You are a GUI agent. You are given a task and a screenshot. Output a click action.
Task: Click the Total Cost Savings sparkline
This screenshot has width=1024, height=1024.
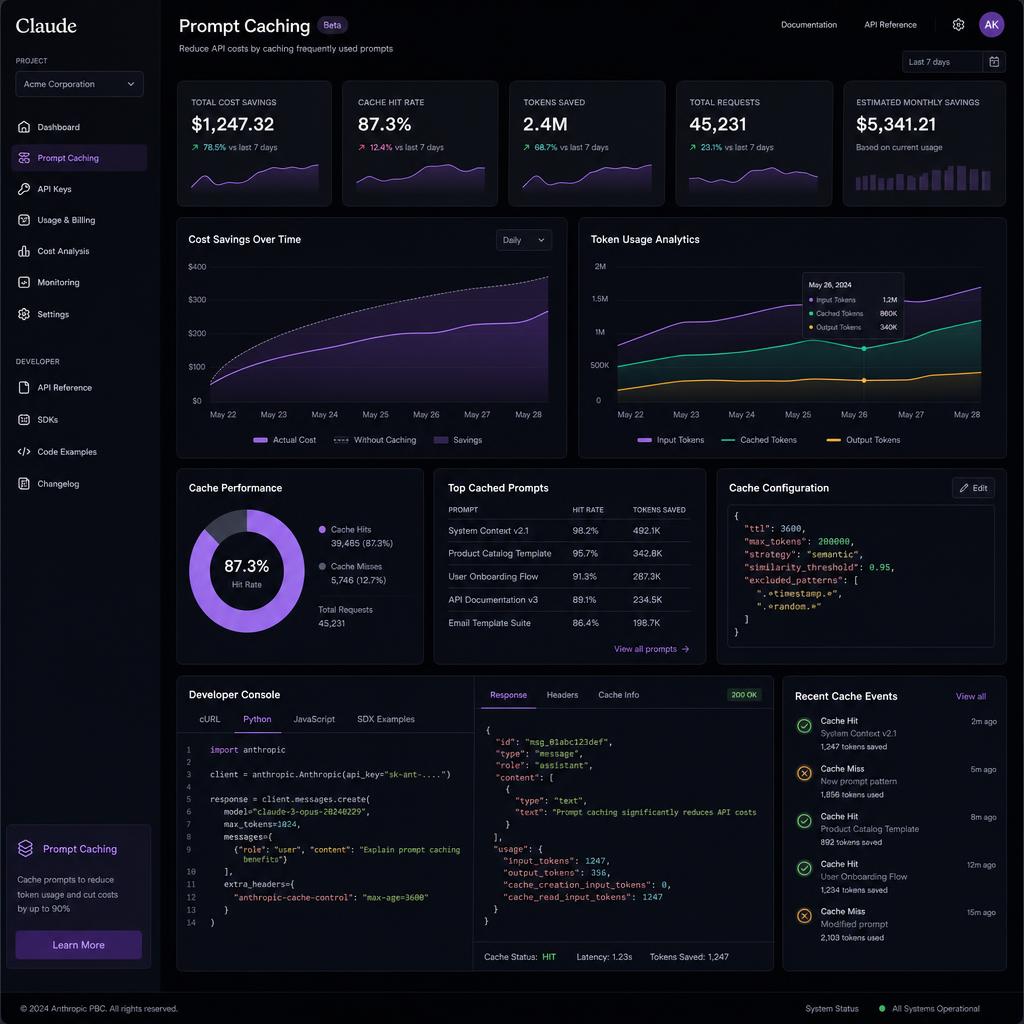255,177
